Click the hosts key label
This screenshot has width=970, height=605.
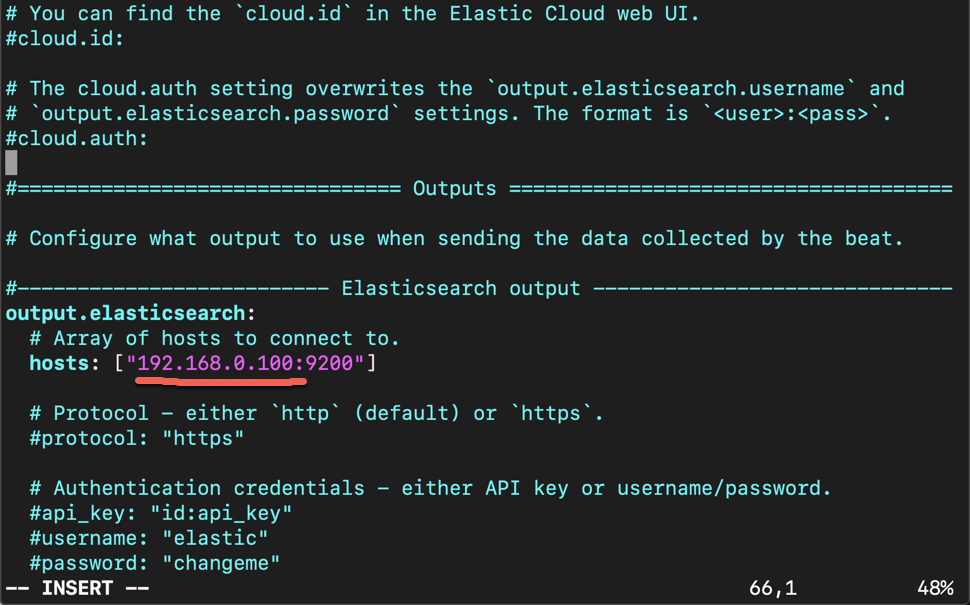pos(59,363)
